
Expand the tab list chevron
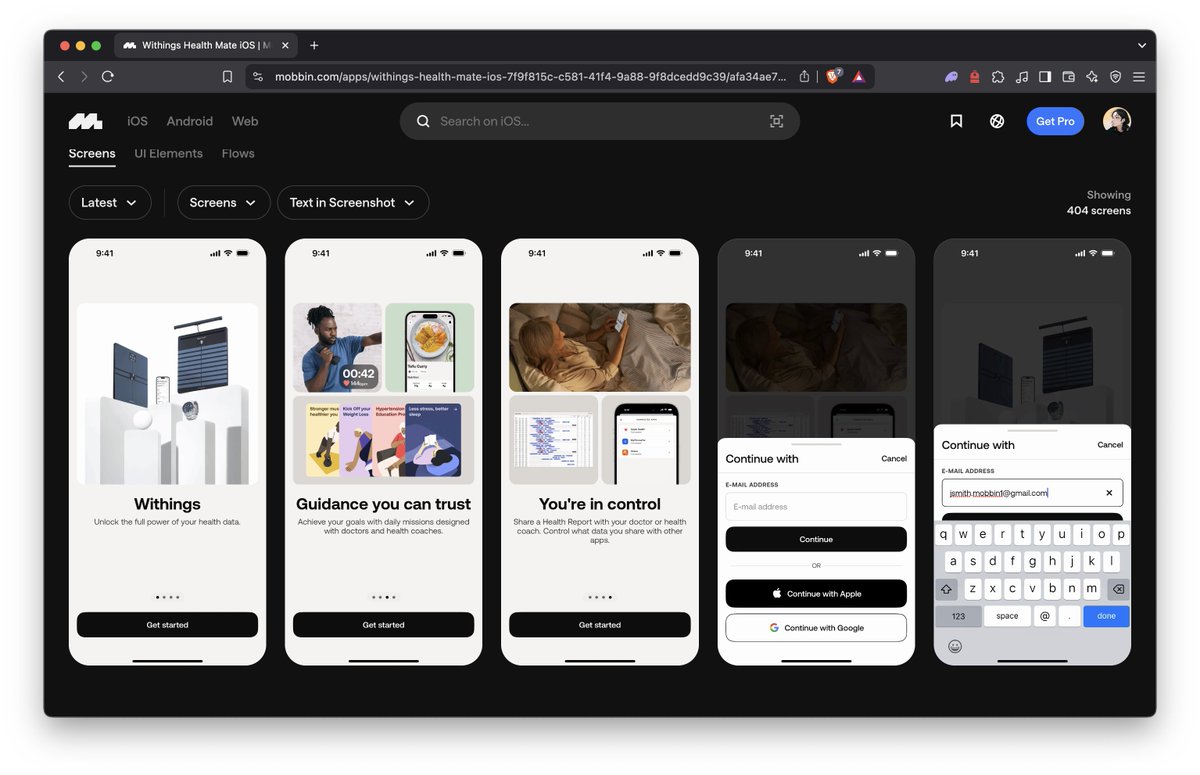[x=1142, y=45]
